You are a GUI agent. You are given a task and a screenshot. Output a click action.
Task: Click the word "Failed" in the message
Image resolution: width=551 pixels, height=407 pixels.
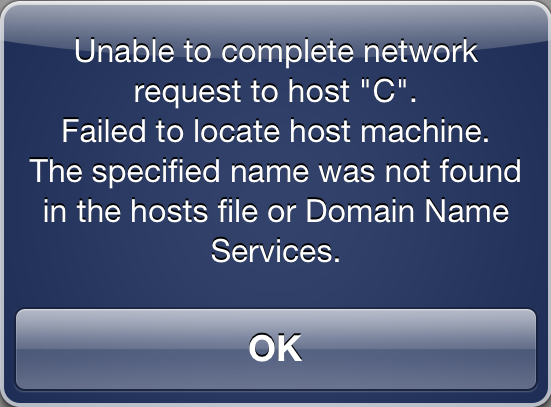coord(104,131)
